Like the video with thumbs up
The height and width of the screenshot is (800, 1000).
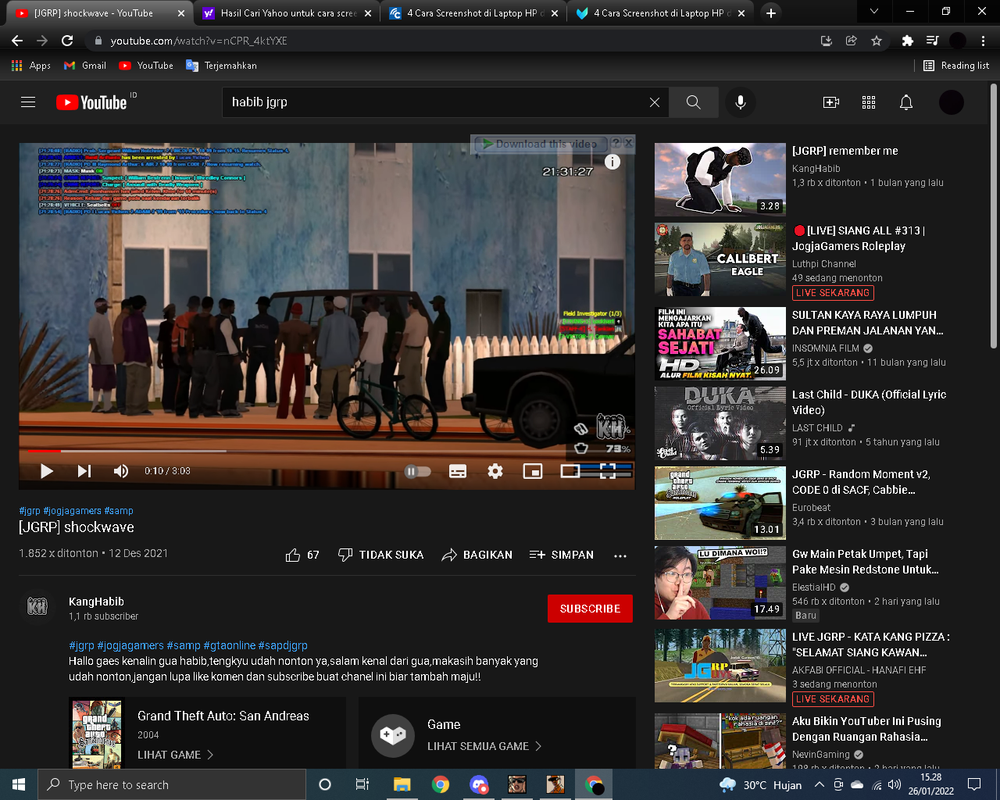pyautogui.click(x=302, y=555)
